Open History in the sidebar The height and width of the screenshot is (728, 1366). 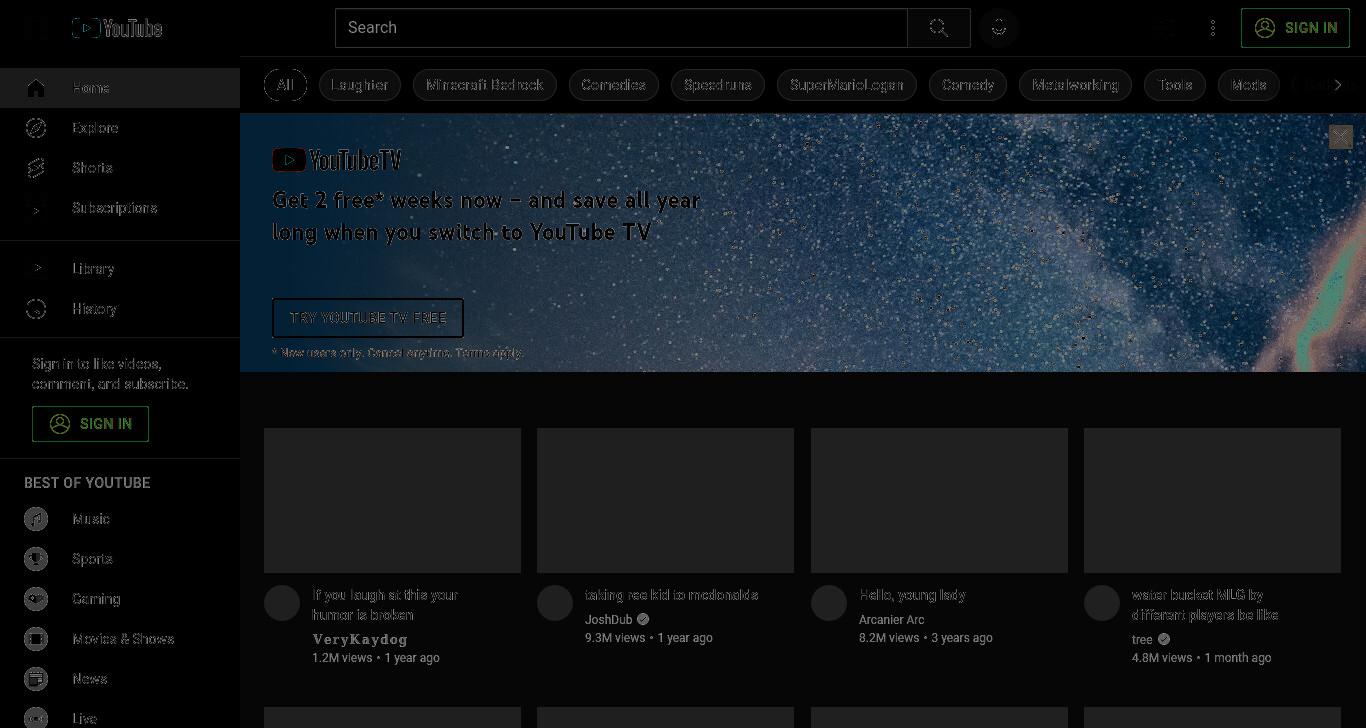[x=120, y=309]
